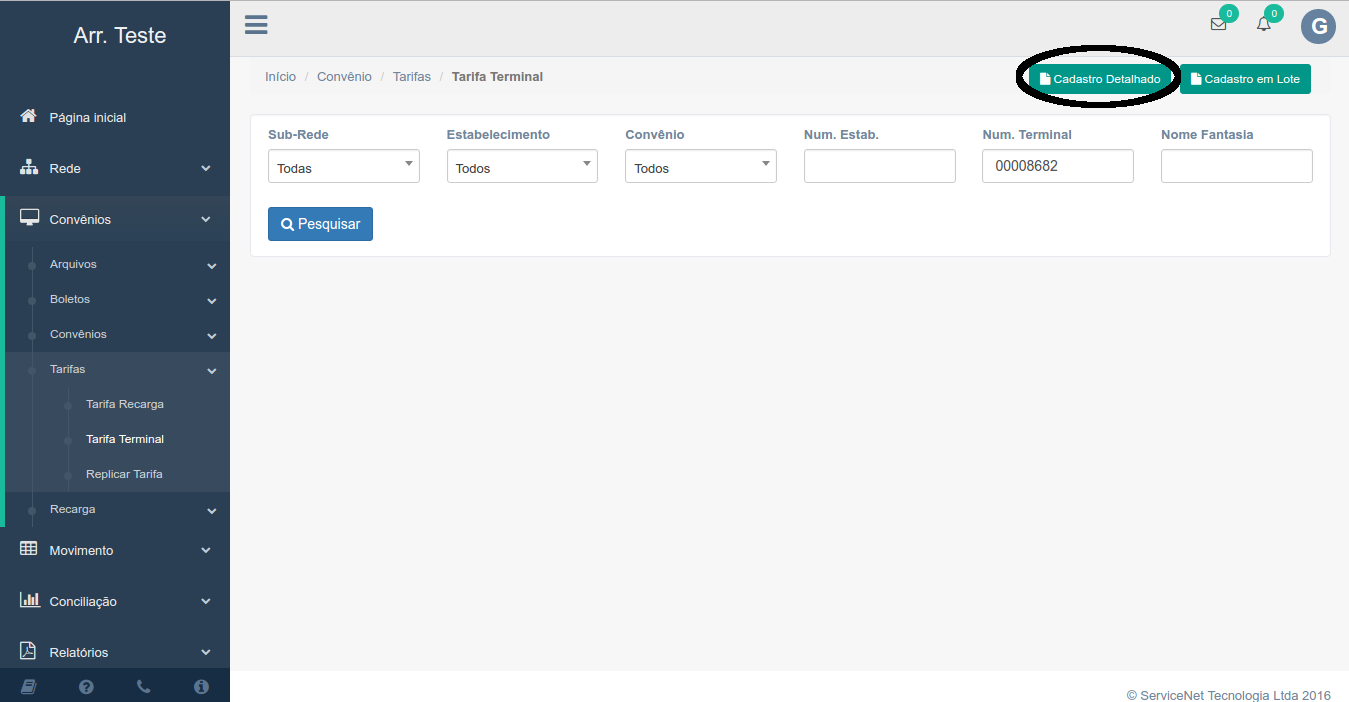
Task: Open the Estabelecimento dropdown
Action: [521, 166]
